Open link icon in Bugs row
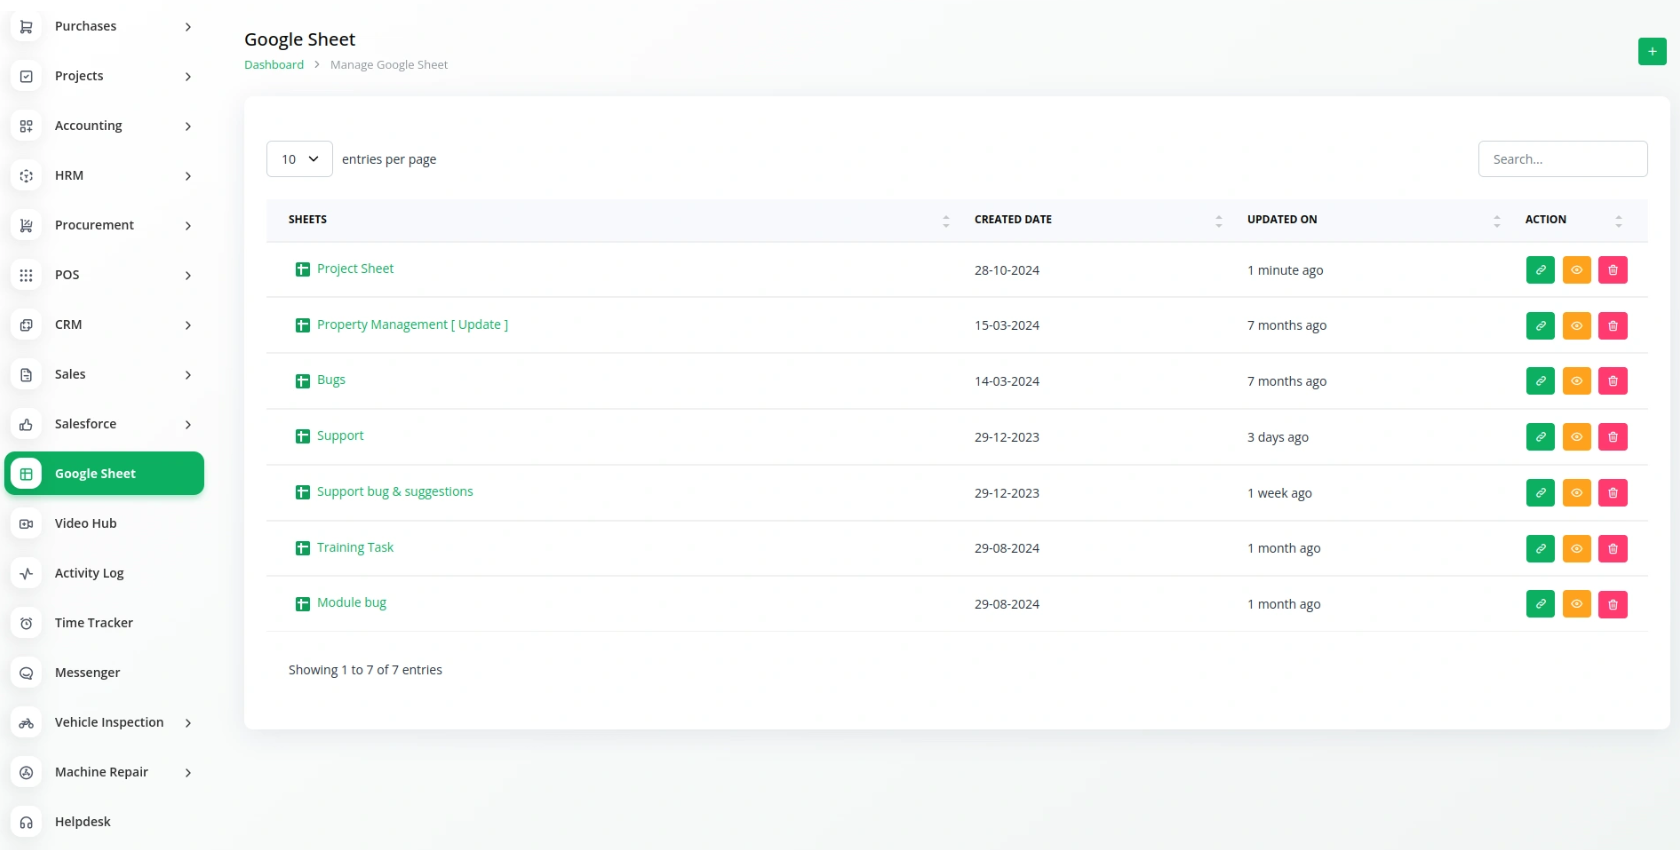Screen dimensions: 1680x850 coord(1540,381)
